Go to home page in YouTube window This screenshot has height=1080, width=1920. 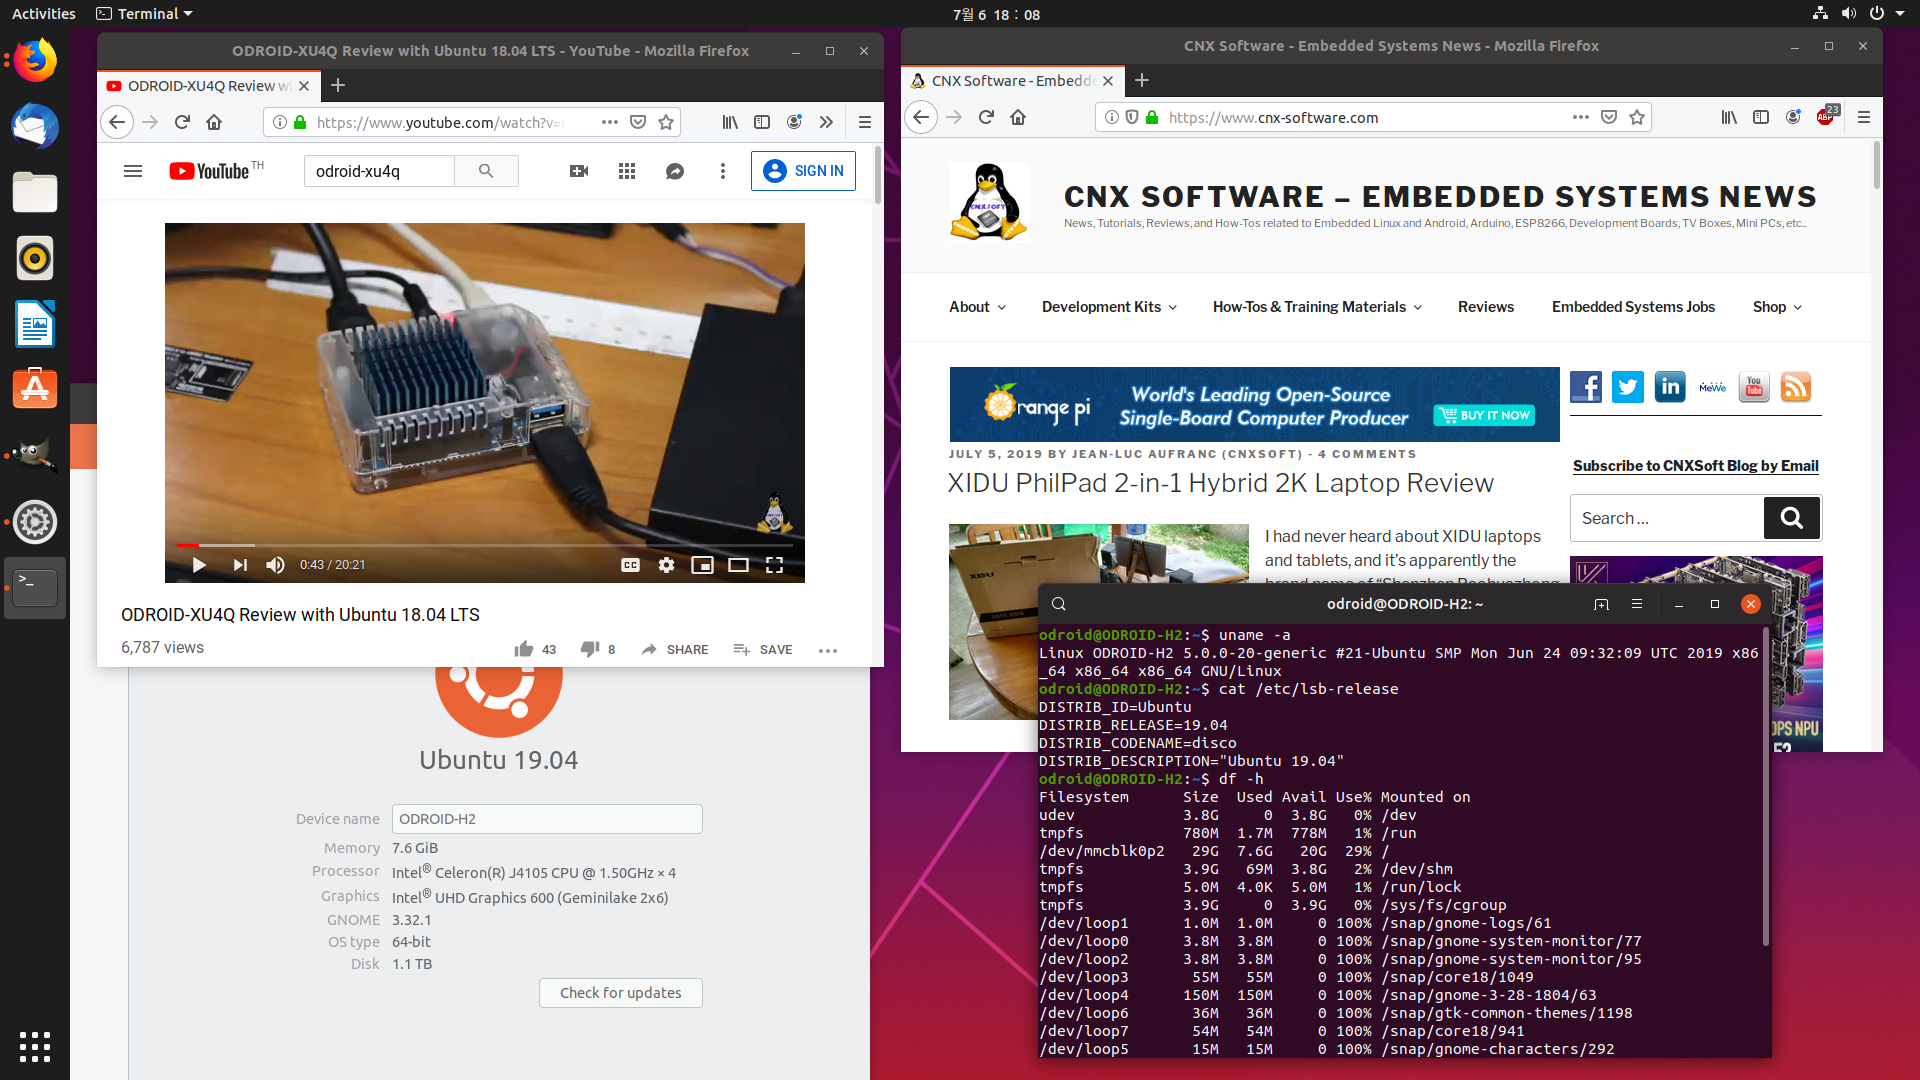click(214, 122)
